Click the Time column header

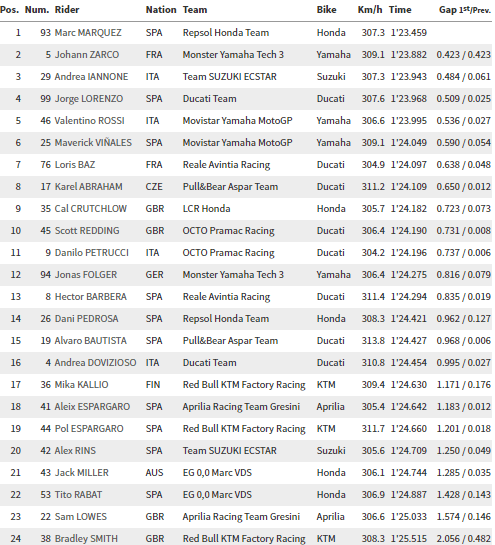click(x=400, y=9)
